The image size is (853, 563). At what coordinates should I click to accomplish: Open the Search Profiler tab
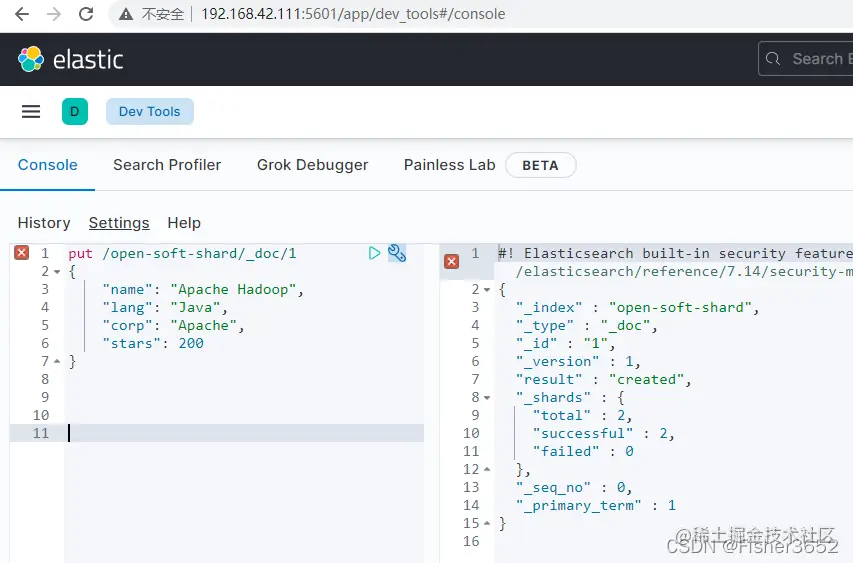coord(167,165)
